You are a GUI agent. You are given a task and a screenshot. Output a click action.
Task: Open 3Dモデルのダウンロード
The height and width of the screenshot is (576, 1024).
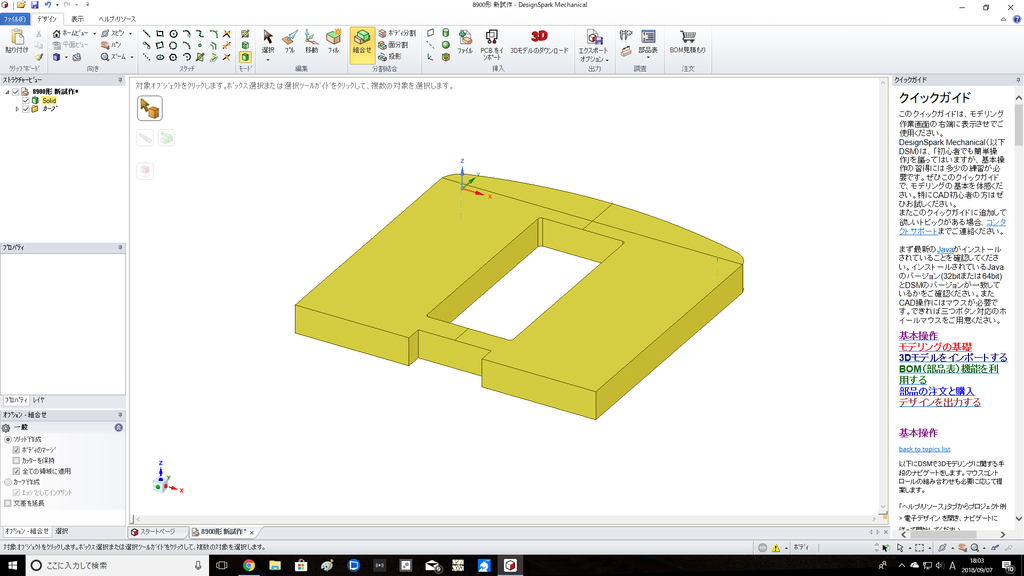539,42
